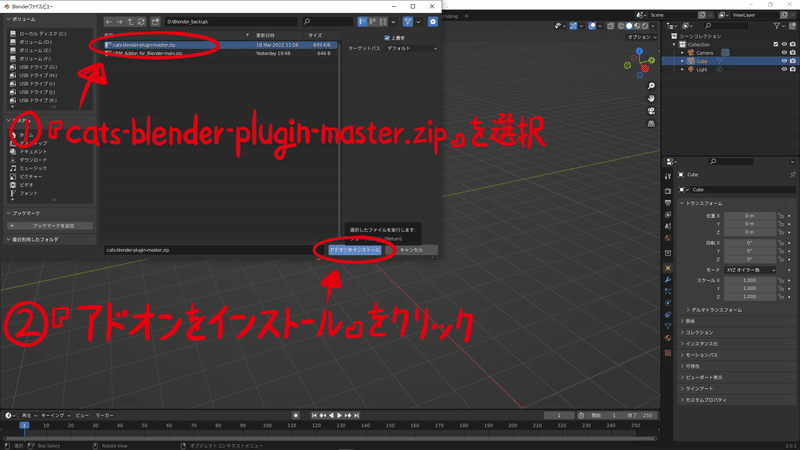Open rotation mode XYZ オイラー角 dropdown
This screenshot has width=800, height=450.
750,270
